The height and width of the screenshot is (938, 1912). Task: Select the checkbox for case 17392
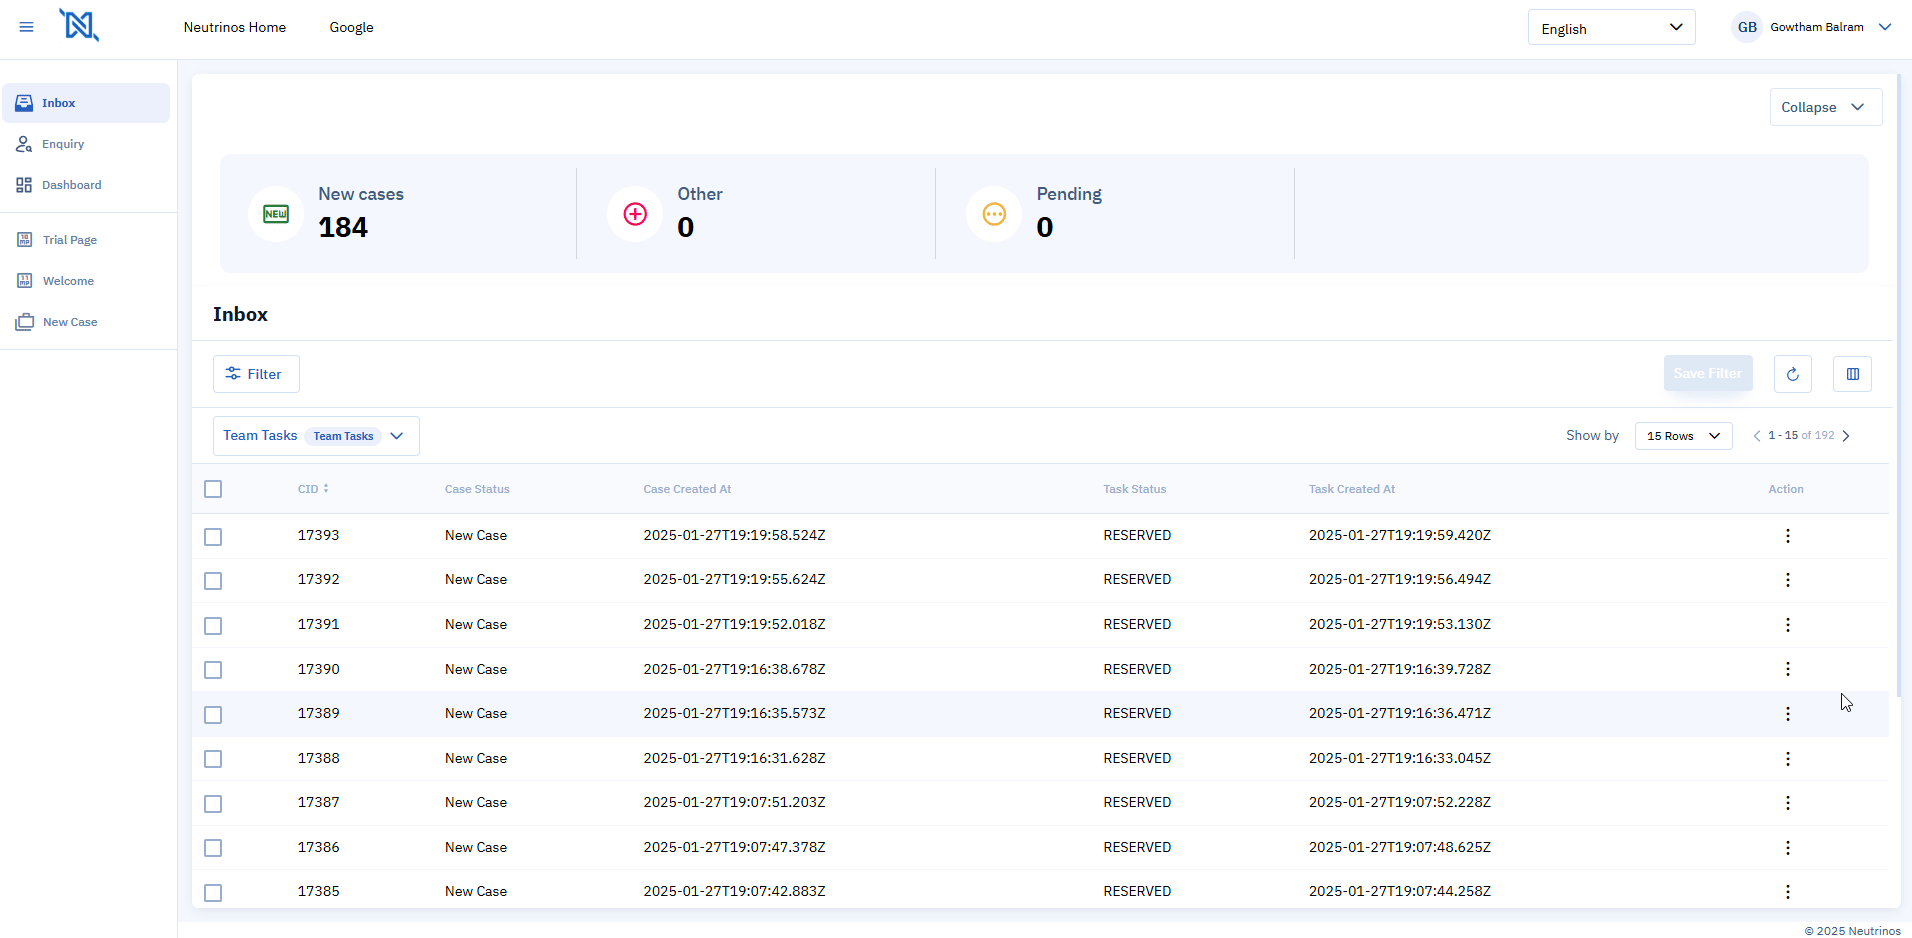coord(213,581)
